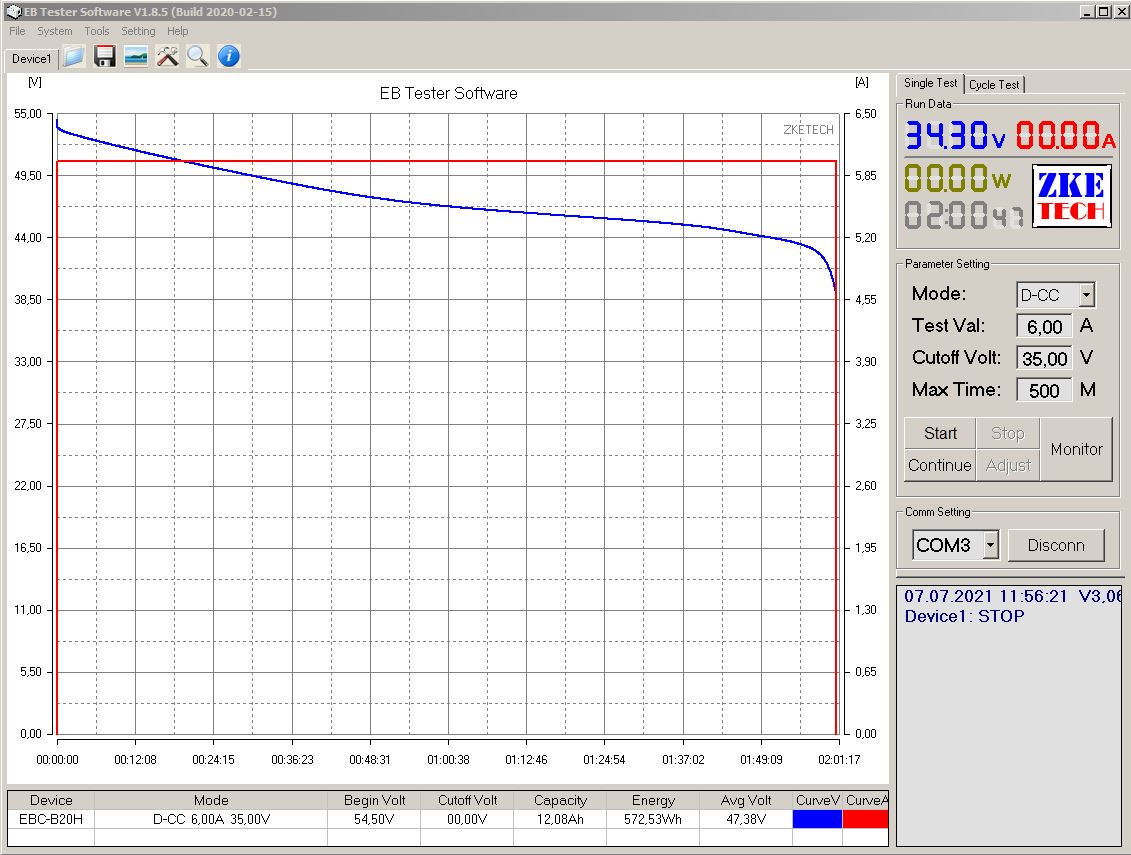Select the Device1 tab

click(x=31, y=59)
